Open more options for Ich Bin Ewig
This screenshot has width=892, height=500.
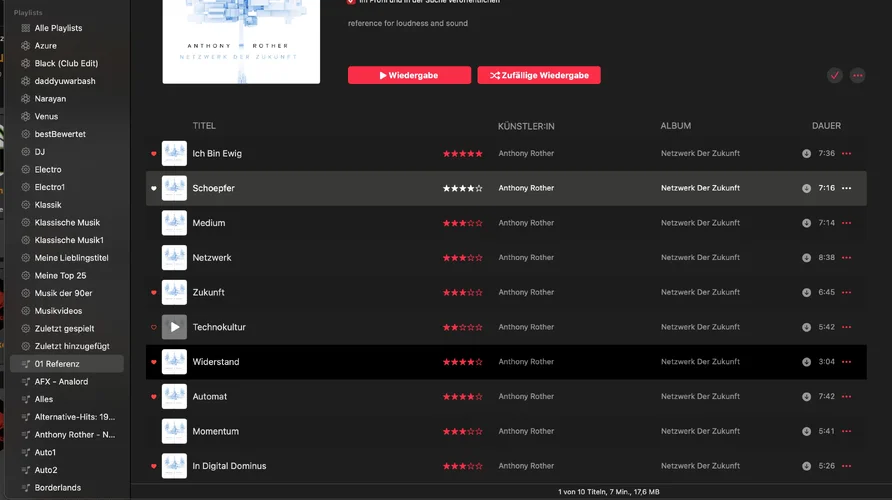point(846,154)
